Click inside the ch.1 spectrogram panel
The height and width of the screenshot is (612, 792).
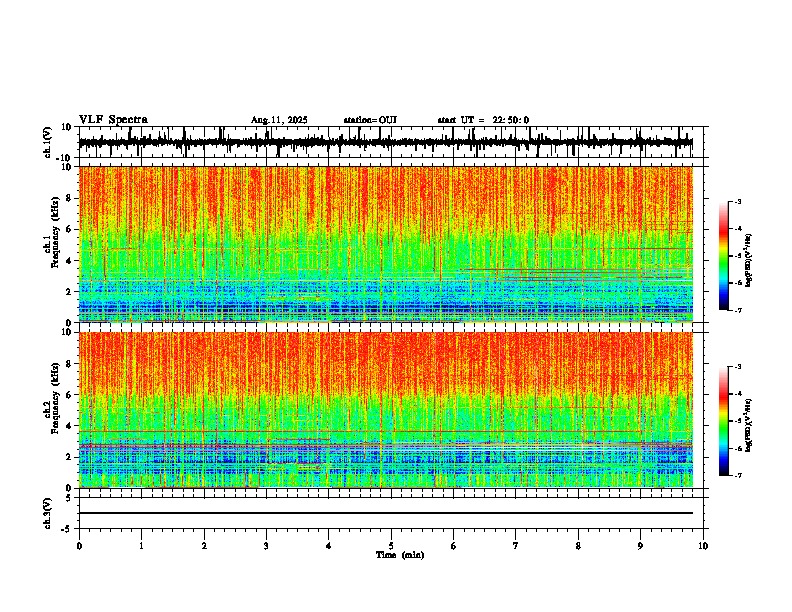386,244
